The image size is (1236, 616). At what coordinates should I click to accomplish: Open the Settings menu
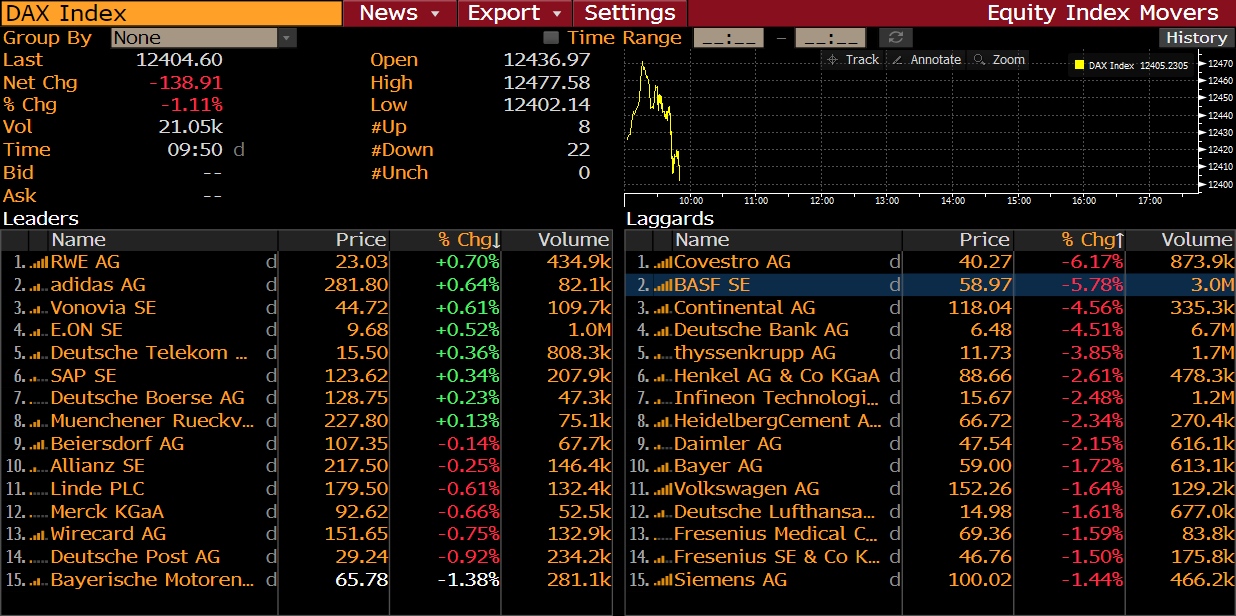click(x=630, y=14)
